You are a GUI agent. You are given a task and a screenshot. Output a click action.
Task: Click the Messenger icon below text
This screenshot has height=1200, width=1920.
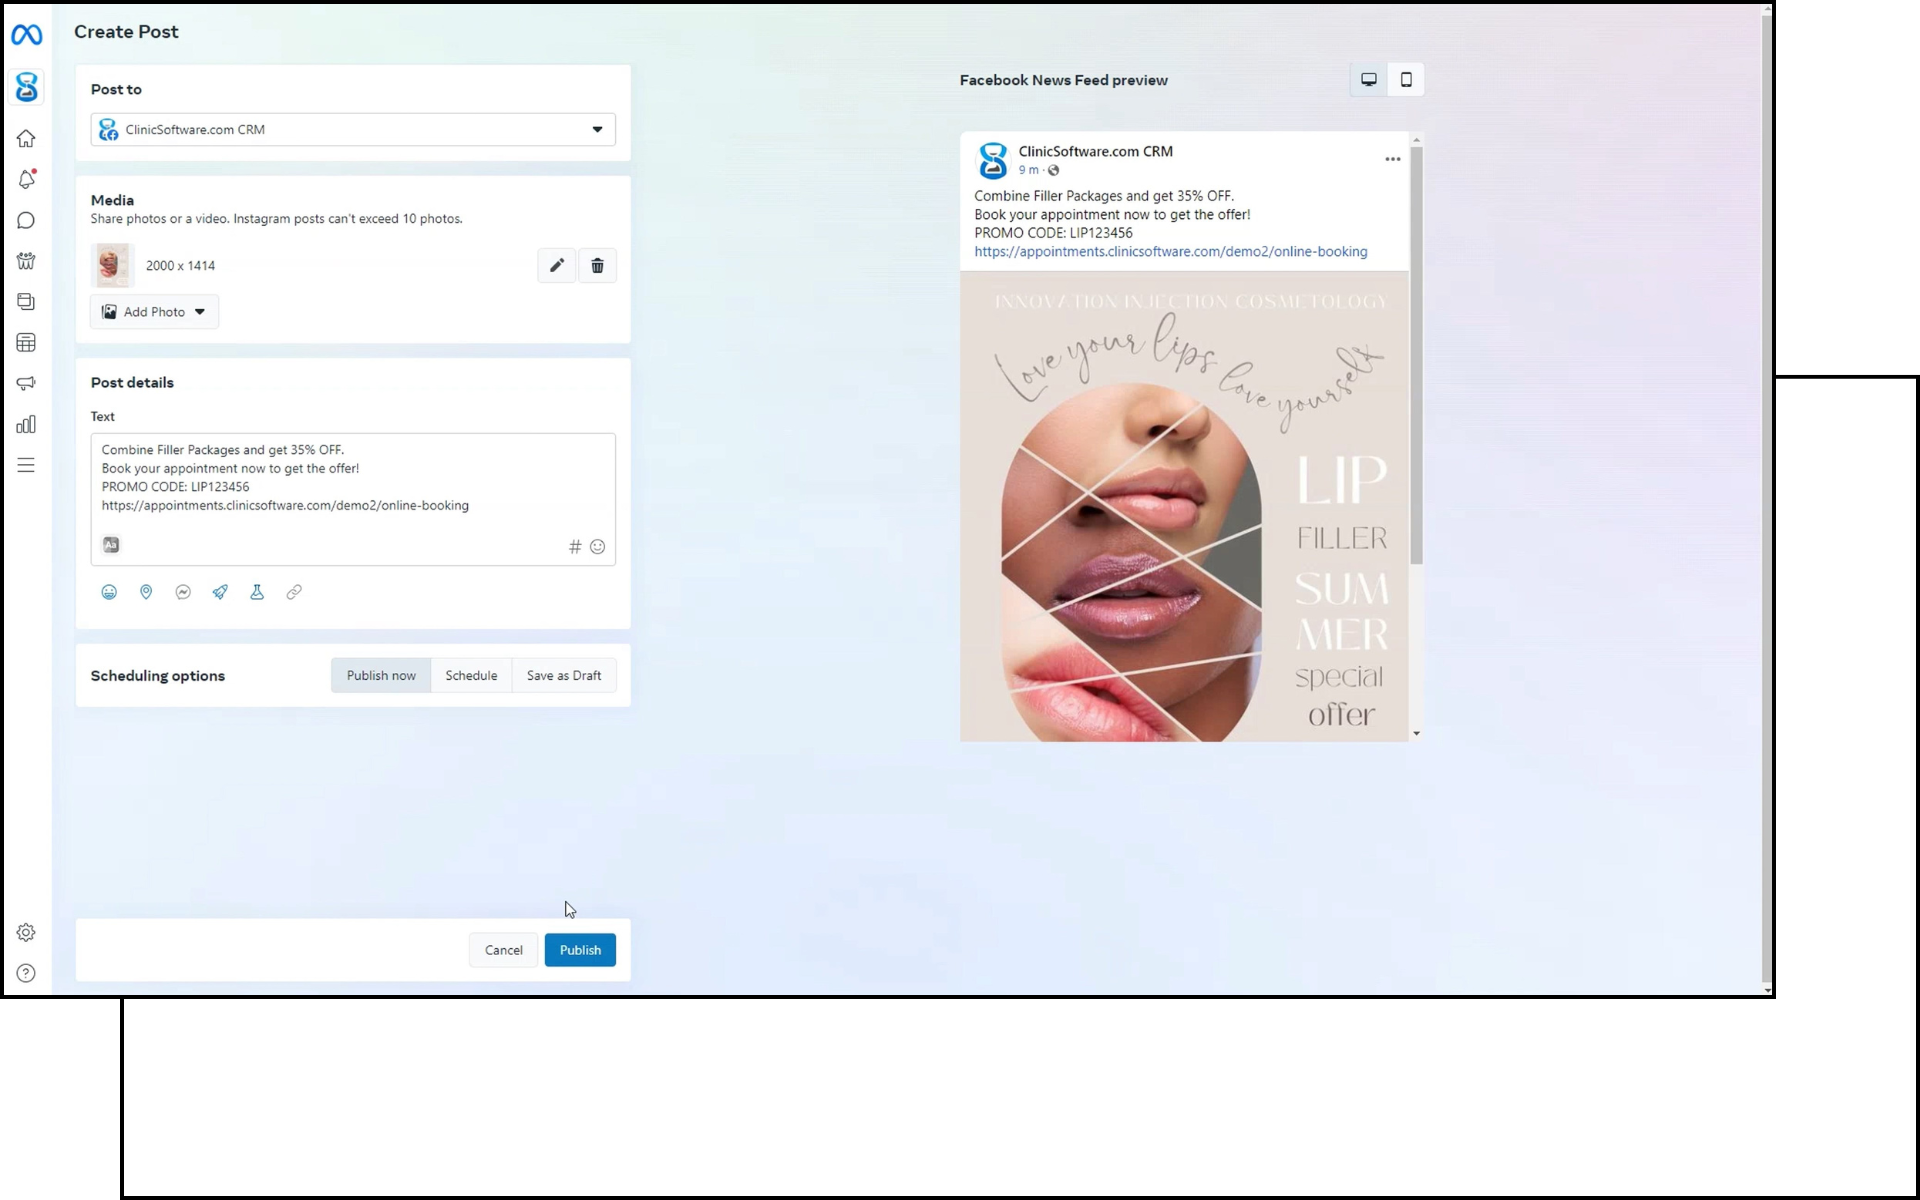click(183, 592)
